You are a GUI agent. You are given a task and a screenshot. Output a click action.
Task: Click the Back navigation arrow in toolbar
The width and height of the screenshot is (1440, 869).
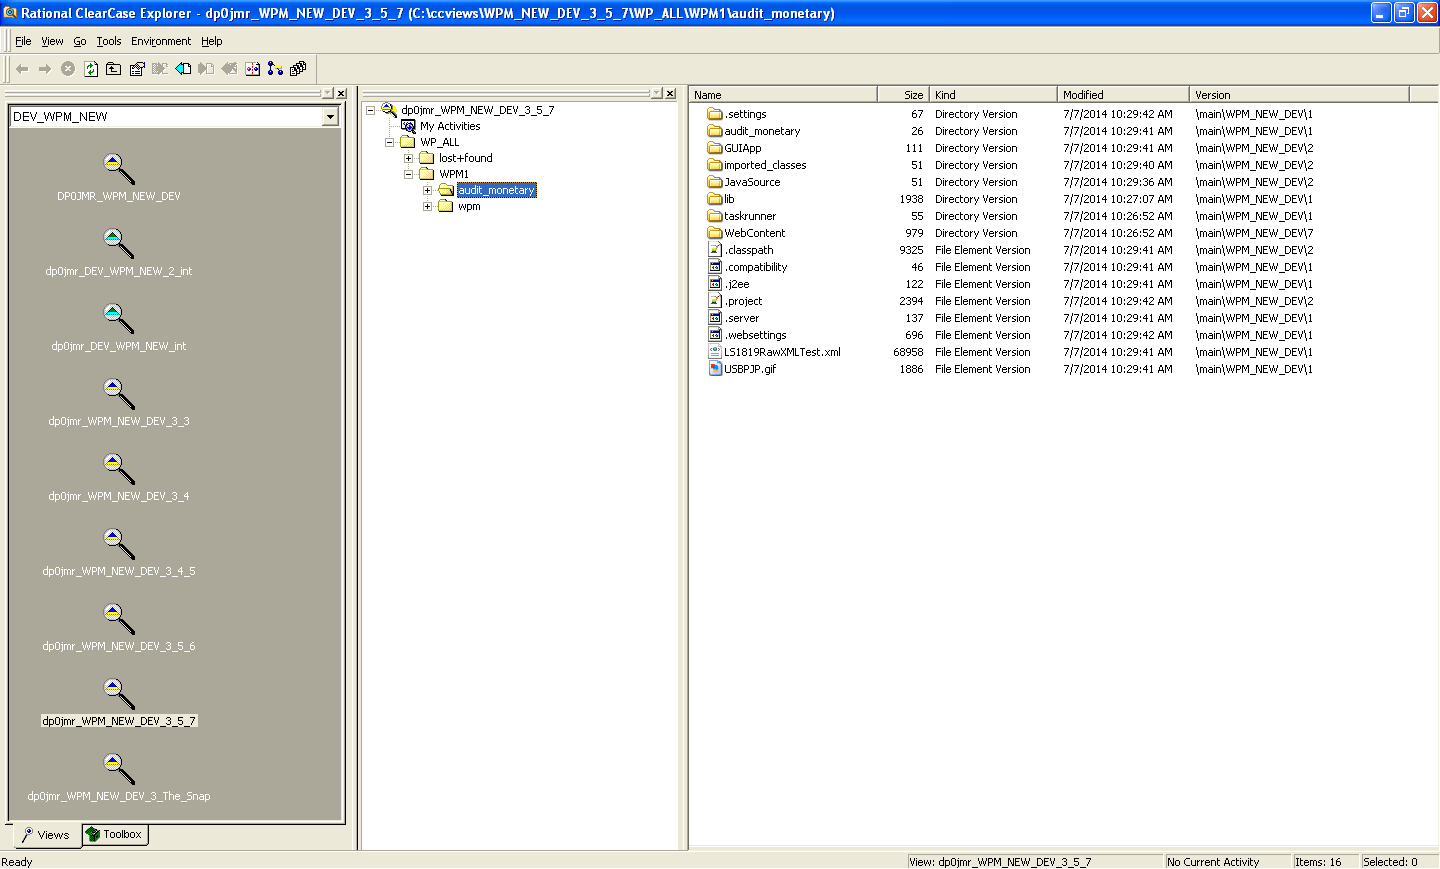pyautogui.click(x=22, y=69)
